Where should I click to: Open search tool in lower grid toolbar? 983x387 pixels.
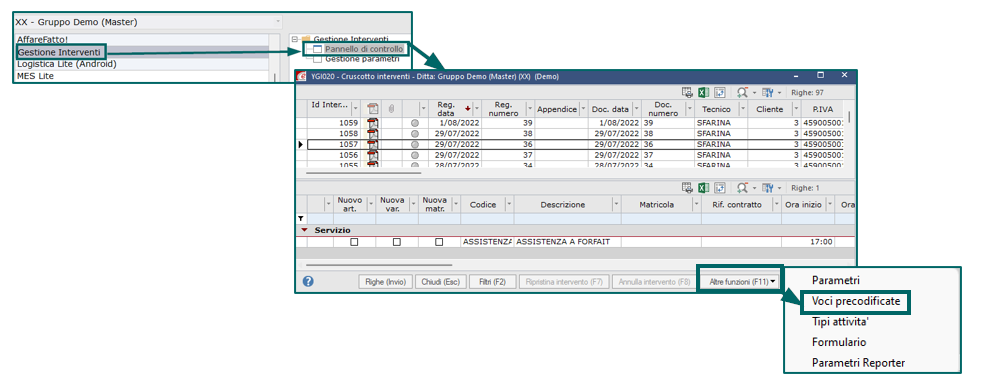tap(742, 188)
